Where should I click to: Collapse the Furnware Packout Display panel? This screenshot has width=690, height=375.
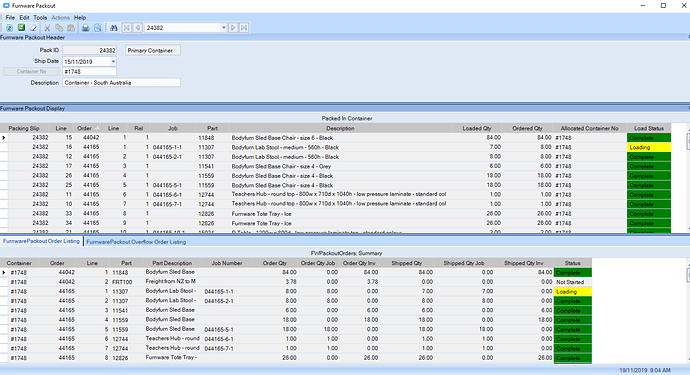tap(688, 108)
